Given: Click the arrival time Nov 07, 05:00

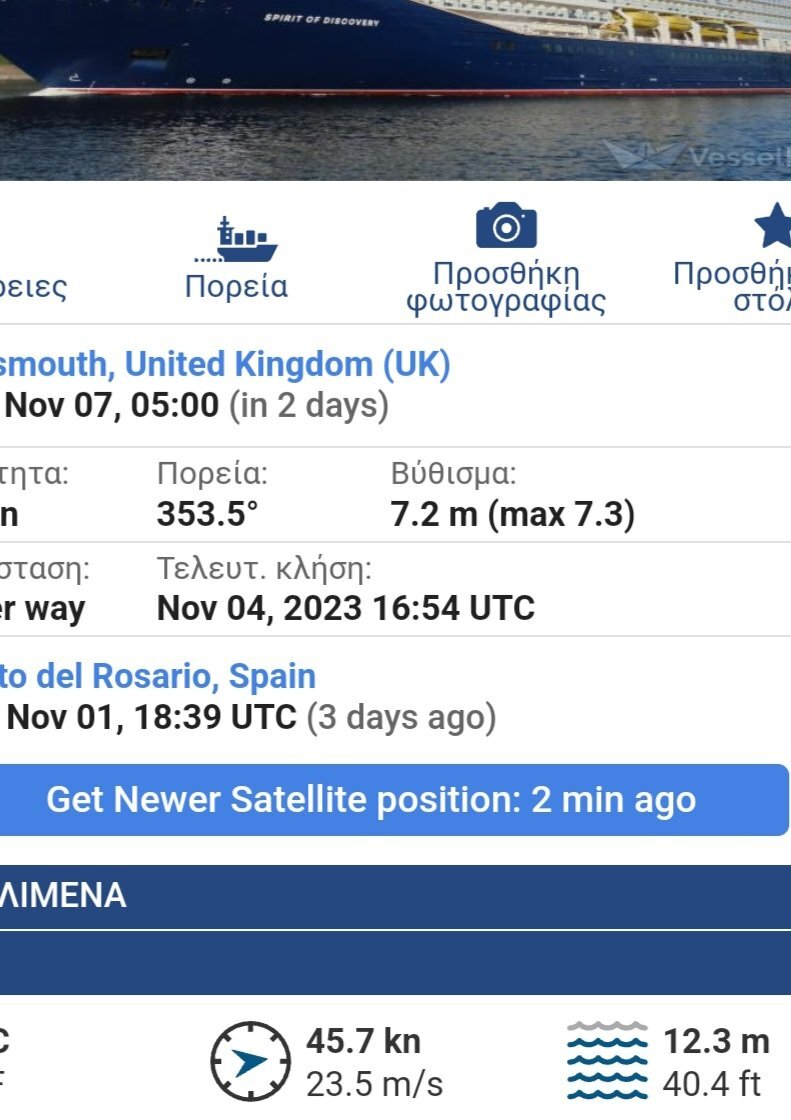Looking at the screenshot, I should click(112, 406).
